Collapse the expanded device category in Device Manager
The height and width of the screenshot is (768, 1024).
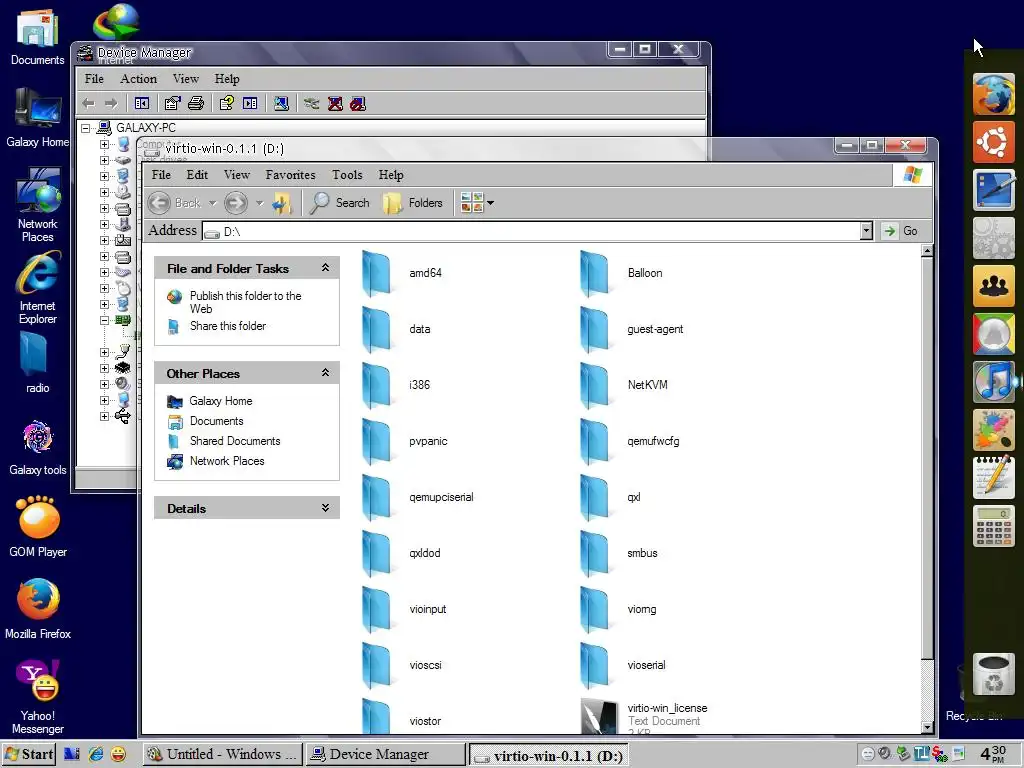click(104, 321)
